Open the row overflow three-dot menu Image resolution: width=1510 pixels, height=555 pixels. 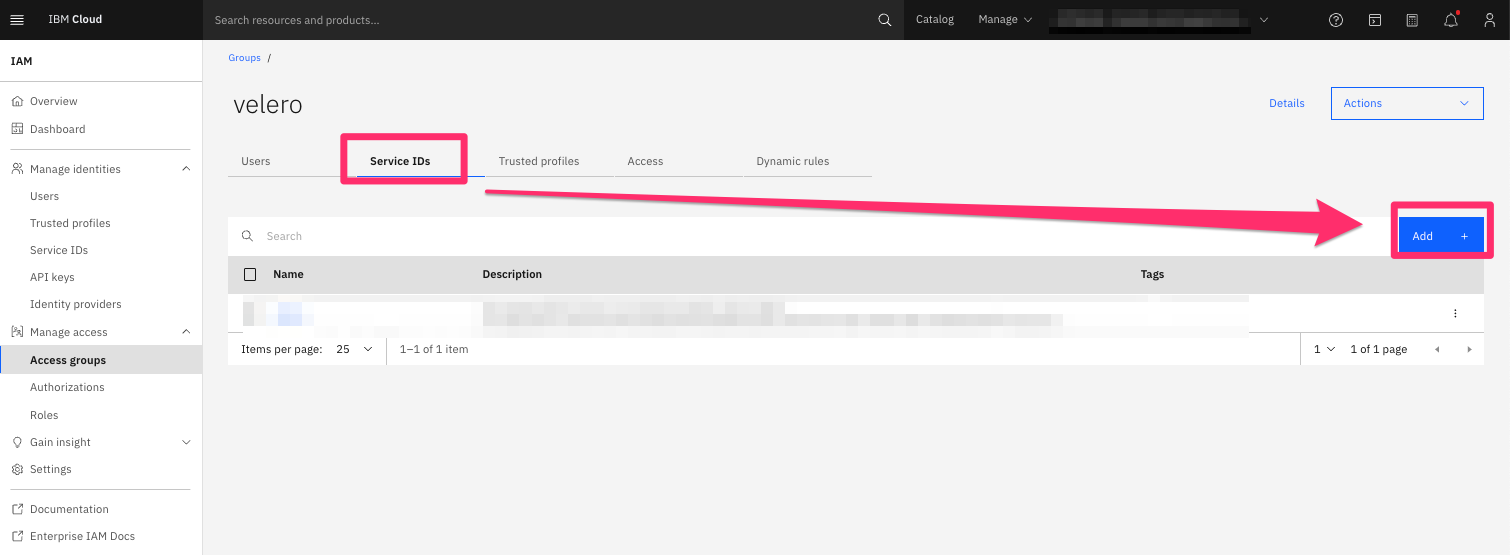click(1455, 313)
